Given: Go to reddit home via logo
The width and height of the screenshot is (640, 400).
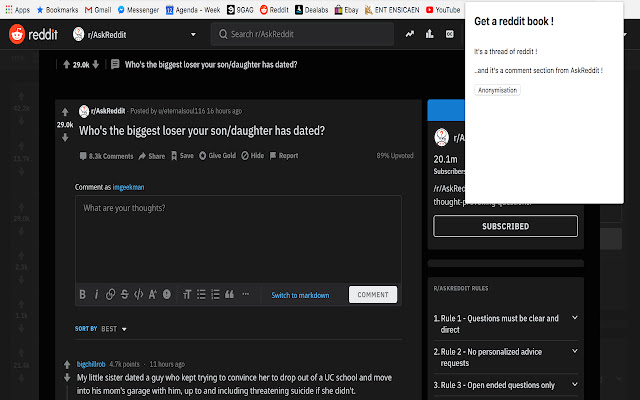Looking at the screenshot, I should click(33, 34).
